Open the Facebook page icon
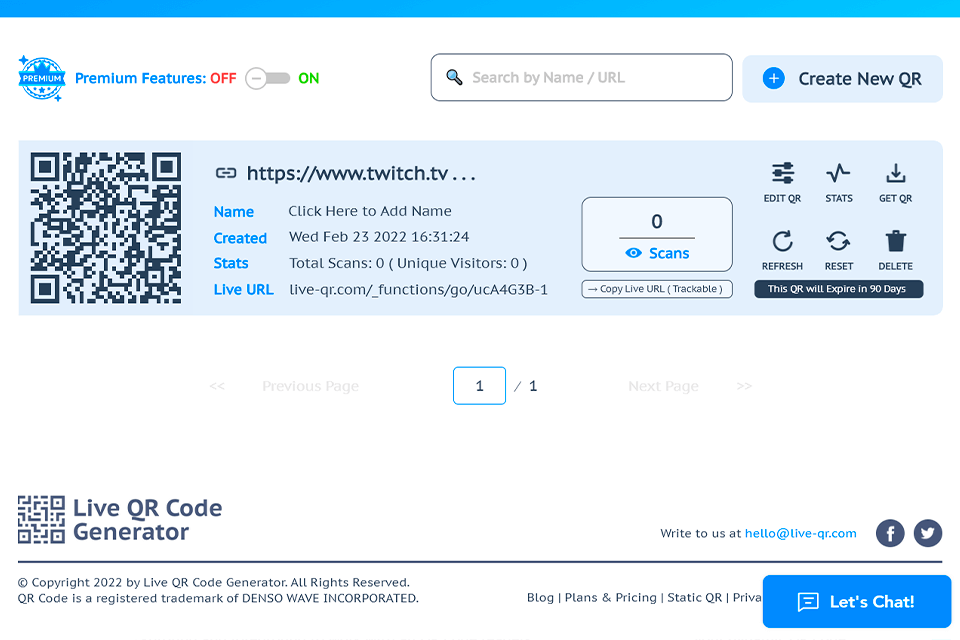Image resolution: width=960 pixels, height=640 pixels. coord(890,533)
